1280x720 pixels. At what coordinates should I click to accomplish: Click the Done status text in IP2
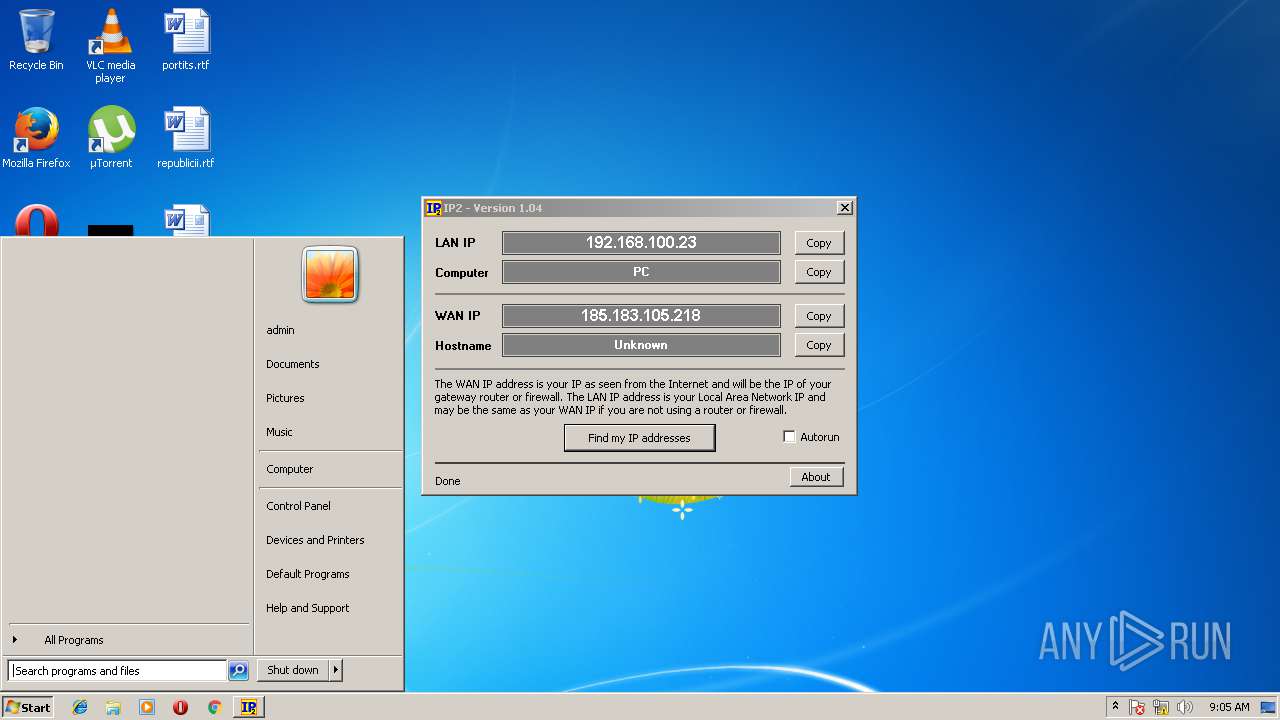click(447, 481)
